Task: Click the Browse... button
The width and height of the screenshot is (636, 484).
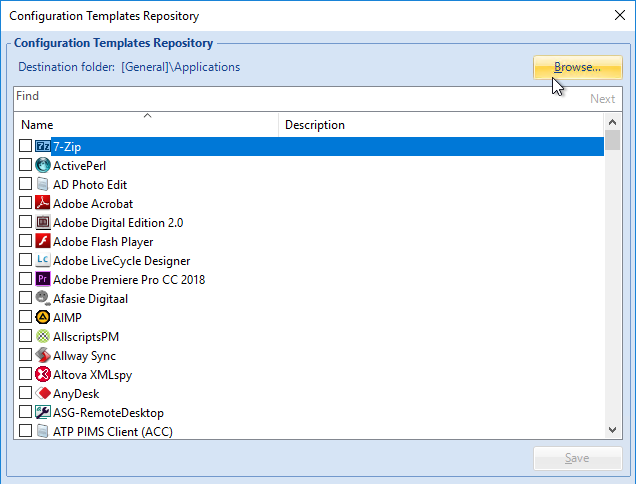Action: pos(578,67)
